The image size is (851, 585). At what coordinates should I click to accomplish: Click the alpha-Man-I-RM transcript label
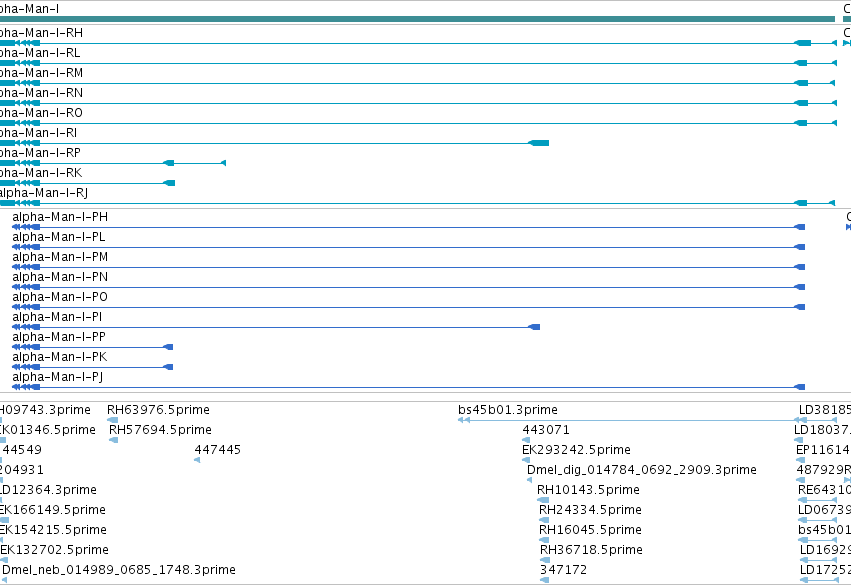(x=41, y=73)
